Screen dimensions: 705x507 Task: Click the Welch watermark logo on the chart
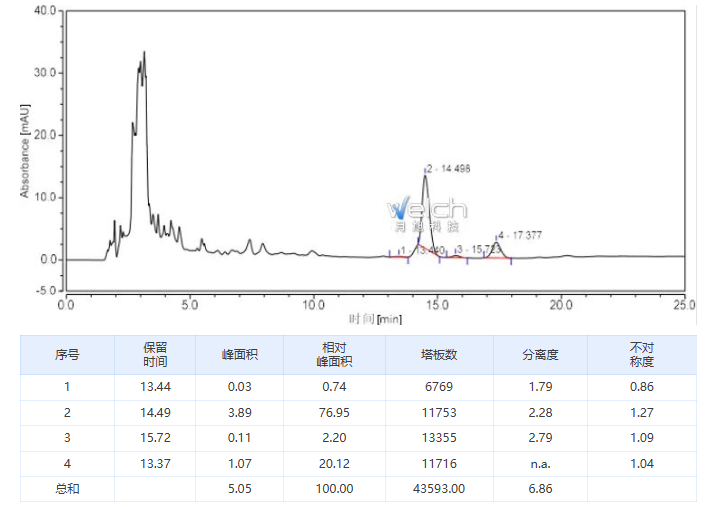[x=427, y=211]
